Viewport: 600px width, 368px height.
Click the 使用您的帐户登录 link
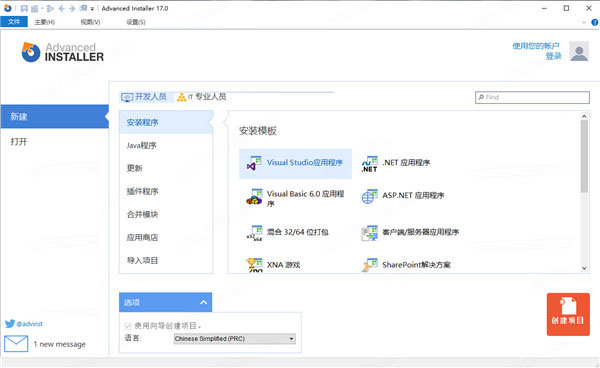[536, 51]
